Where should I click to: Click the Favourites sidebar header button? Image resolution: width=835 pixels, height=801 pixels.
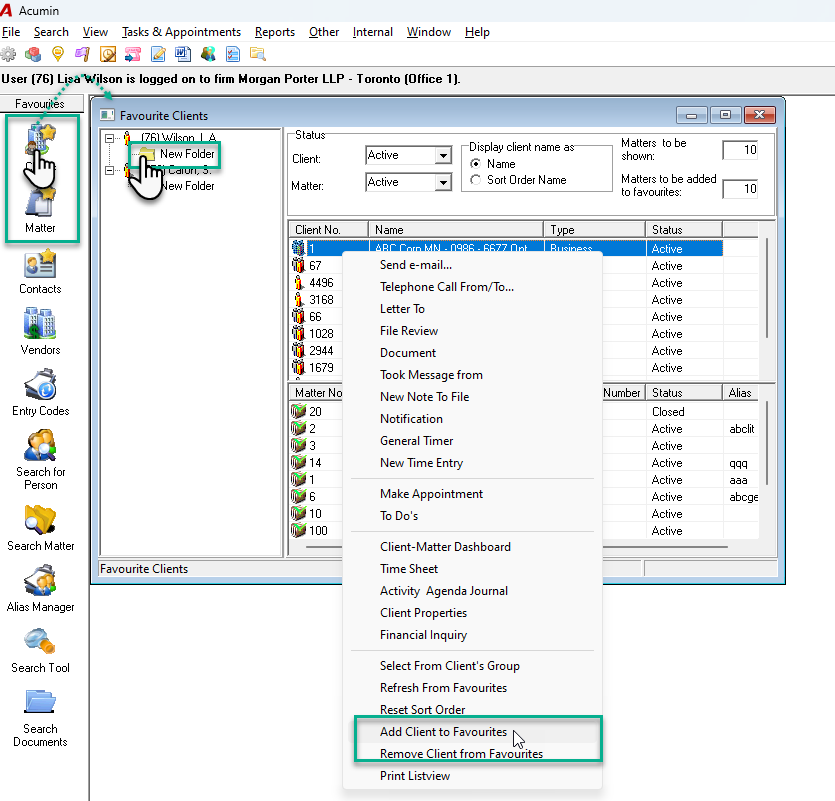click(42, 103)
